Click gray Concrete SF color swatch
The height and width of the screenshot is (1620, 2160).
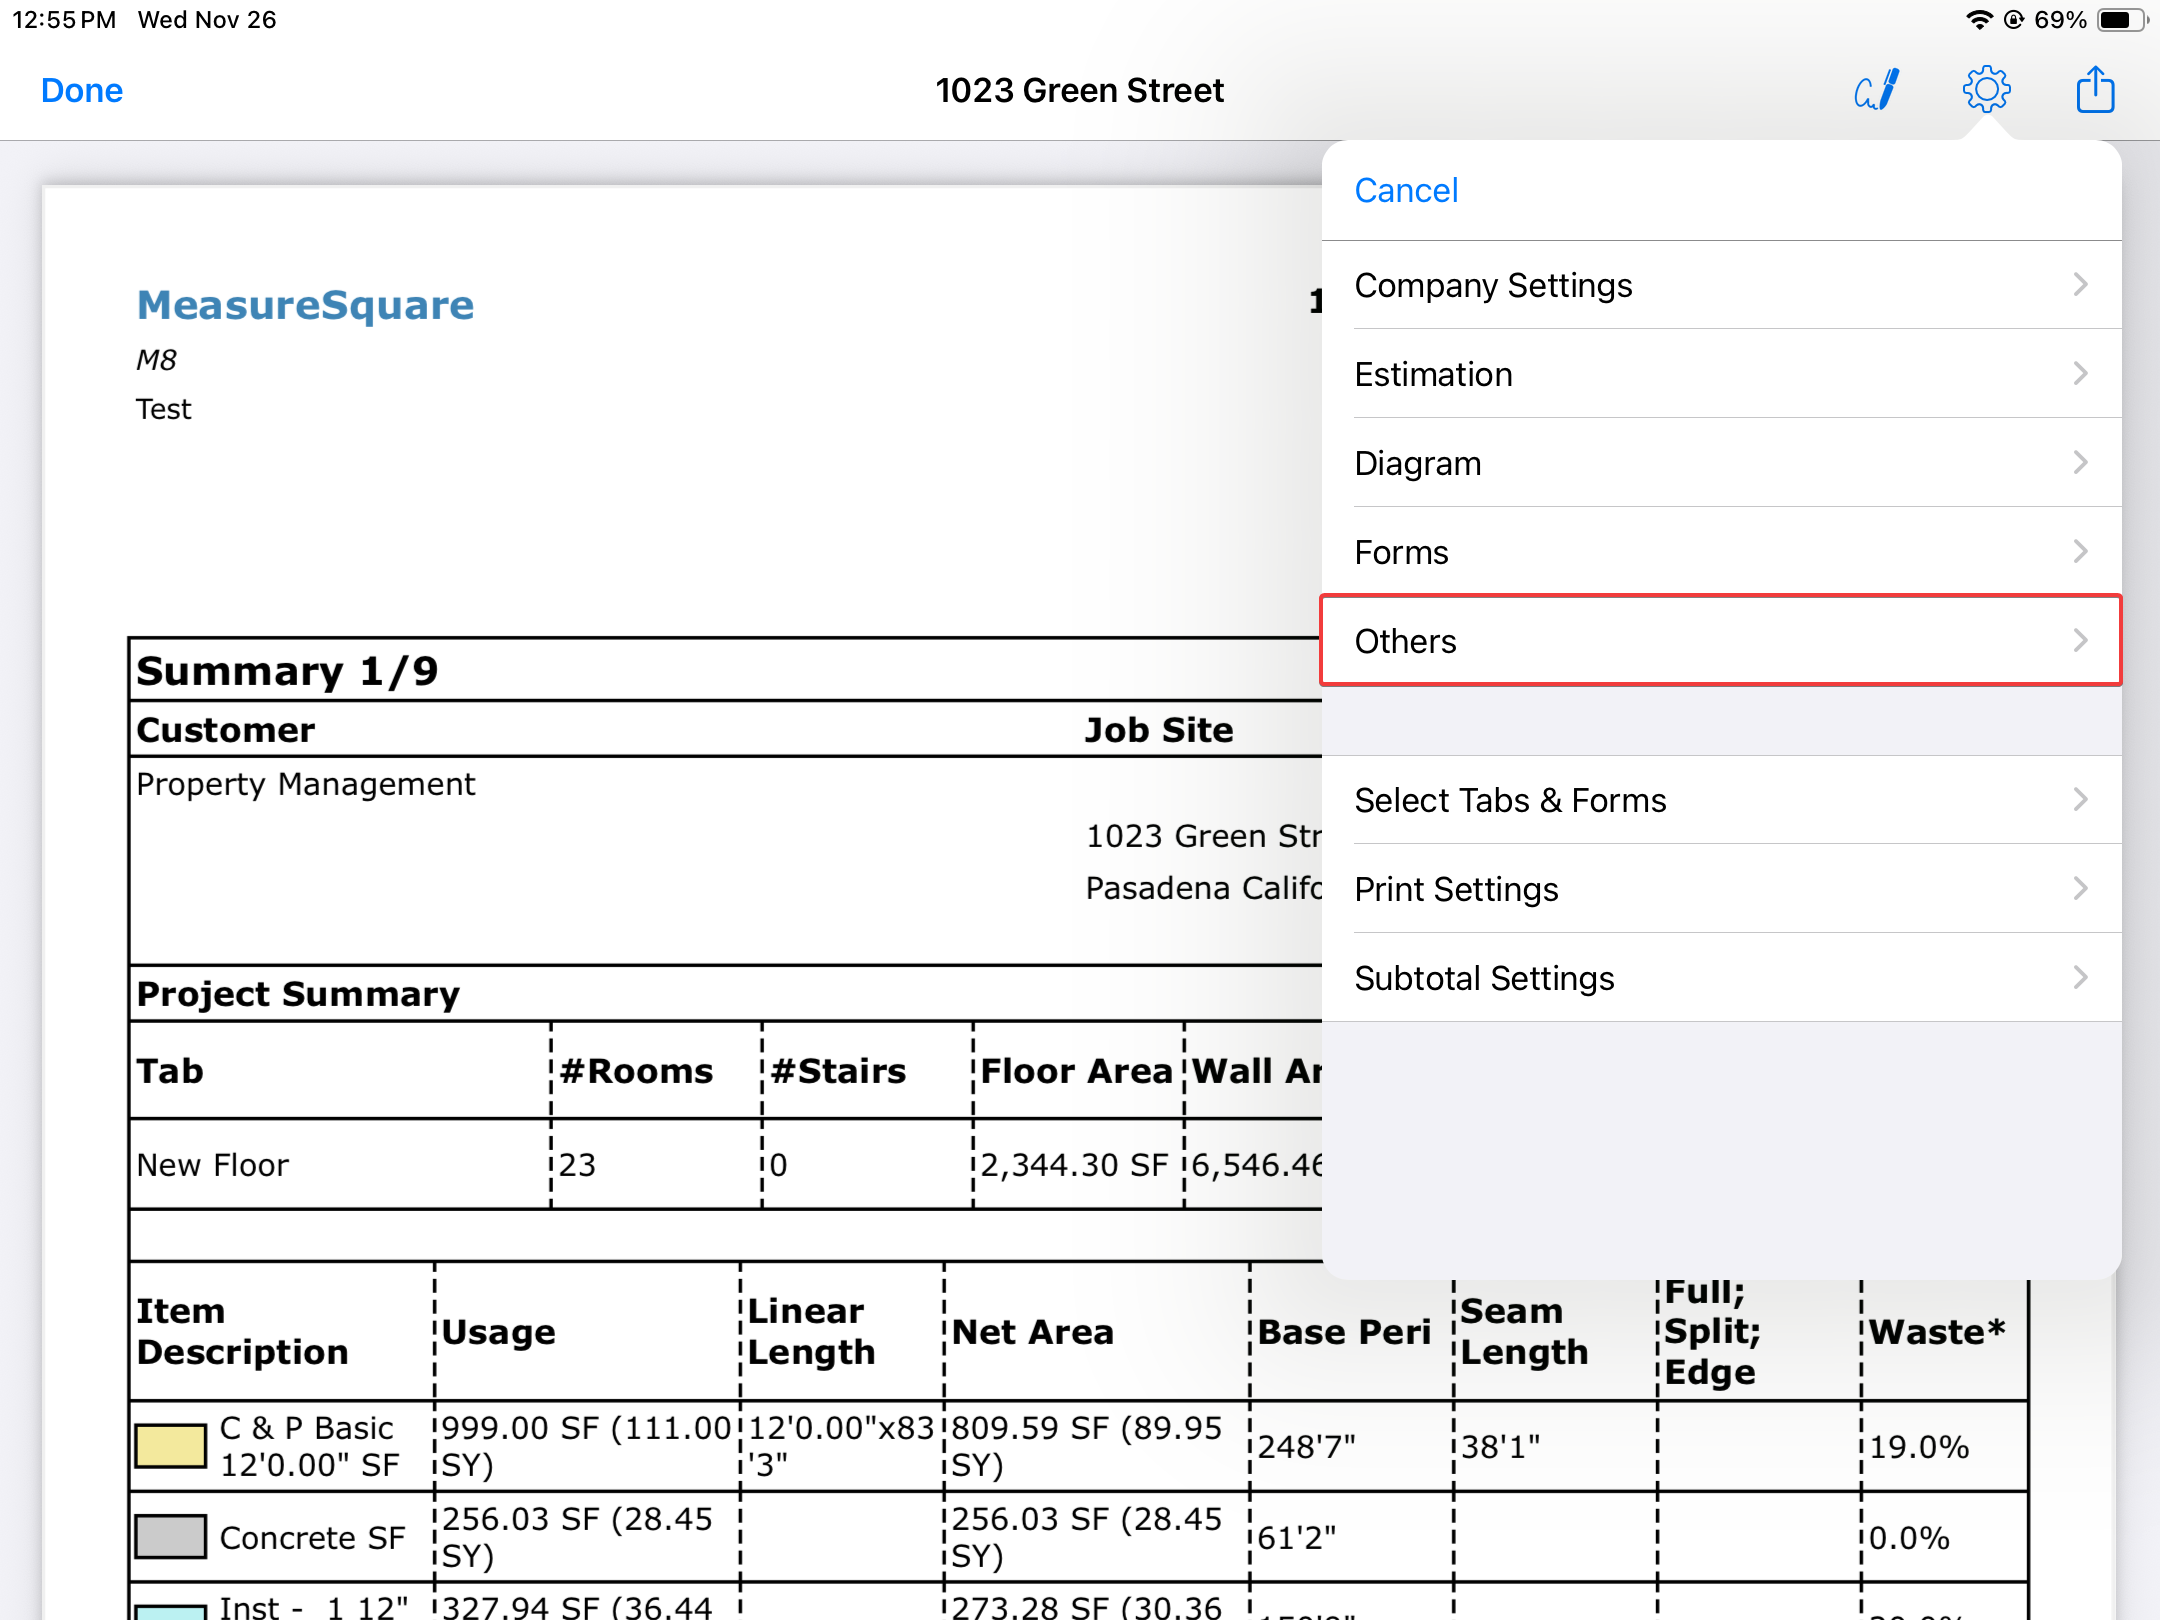click(x=170, y=1536)
